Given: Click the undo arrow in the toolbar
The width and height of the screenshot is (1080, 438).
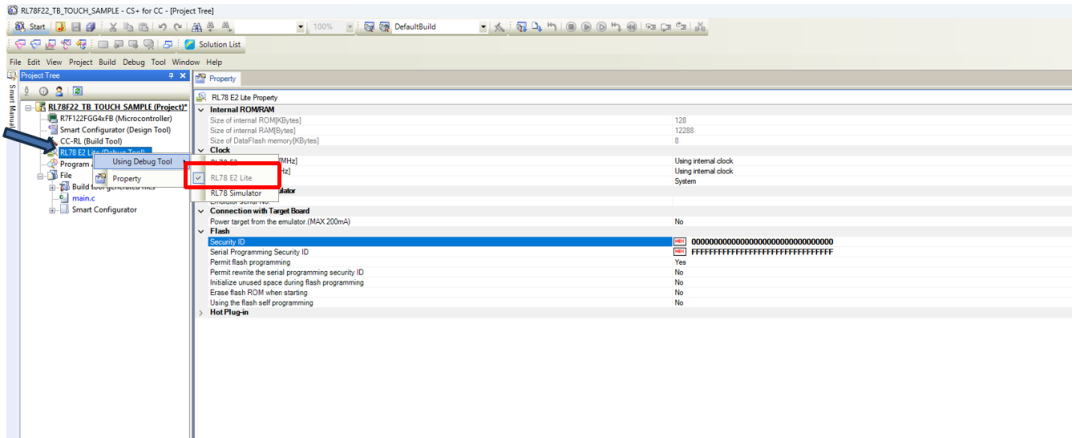Looking at the screenshot, I should coord(162,27).
